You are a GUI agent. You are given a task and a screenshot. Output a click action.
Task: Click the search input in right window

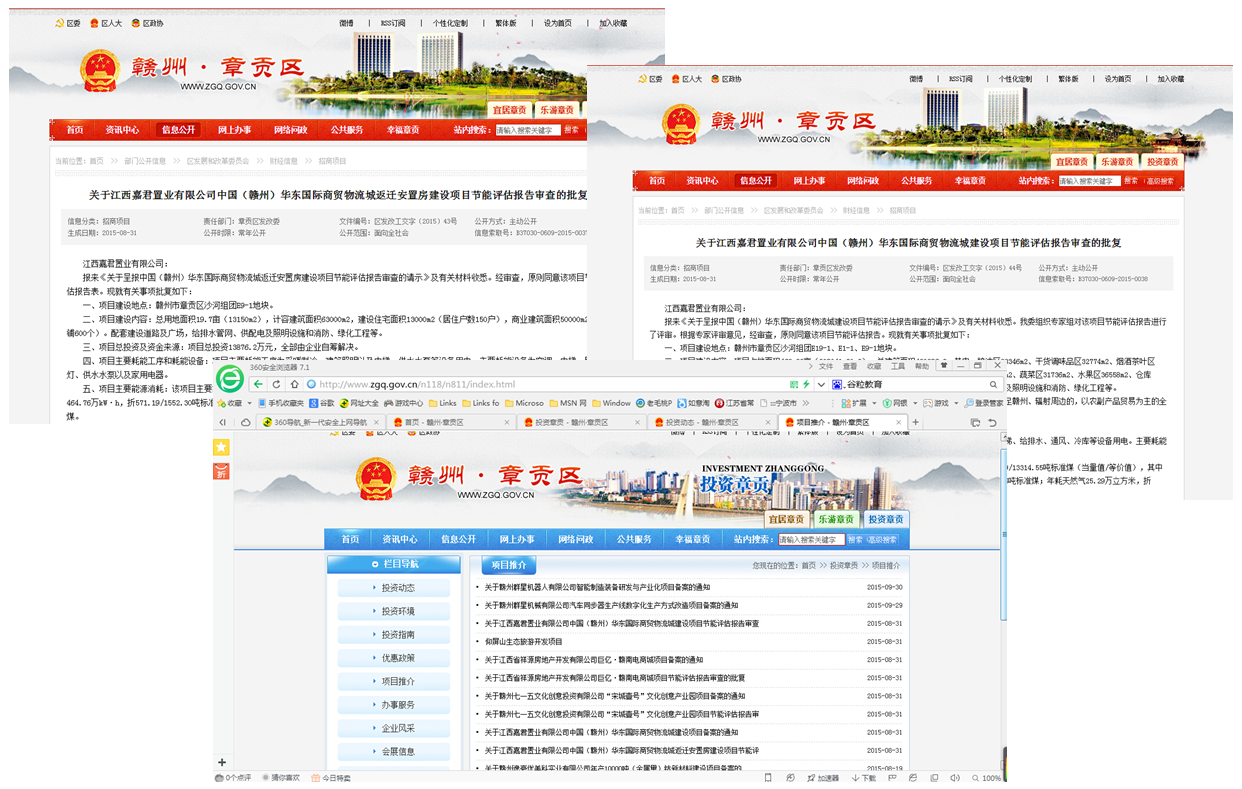[1089, 181]
